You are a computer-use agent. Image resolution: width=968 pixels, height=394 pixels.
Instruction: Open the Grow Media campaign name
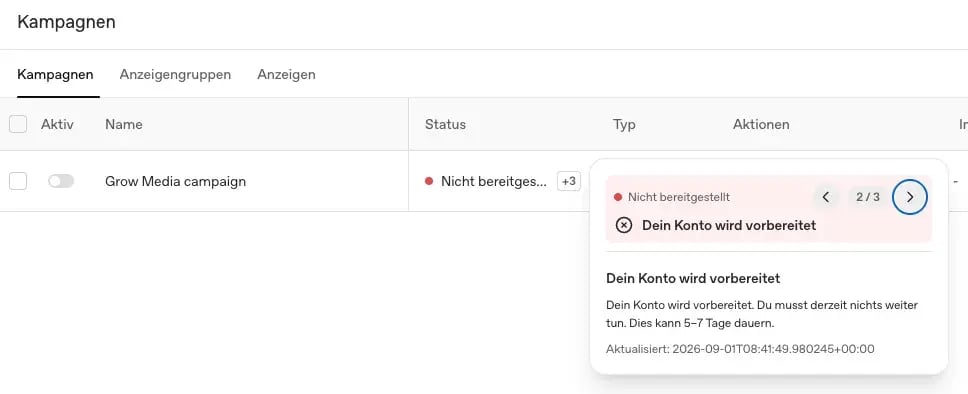pyautogui.click(x=175, y=182)
